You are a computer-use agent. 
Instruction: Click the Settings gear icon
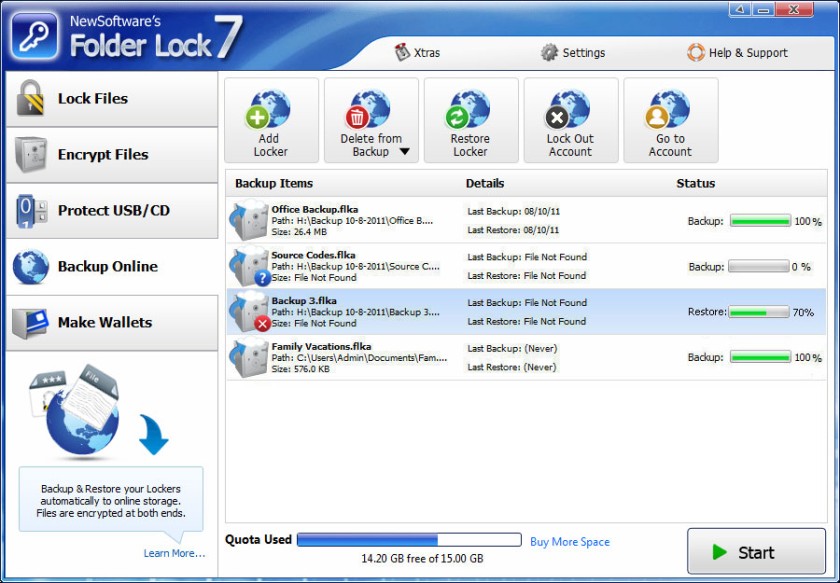(549, 53)
